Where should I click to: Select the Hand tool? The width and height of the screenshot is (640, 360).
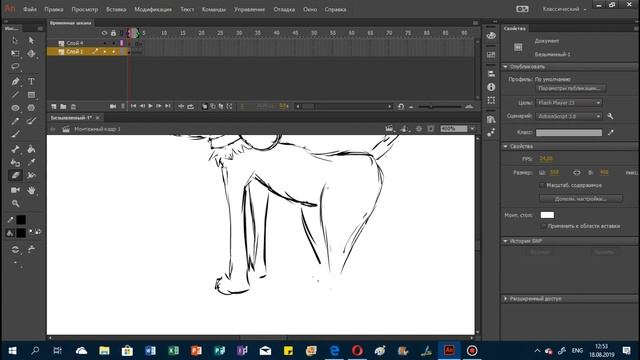pos(31,190)
